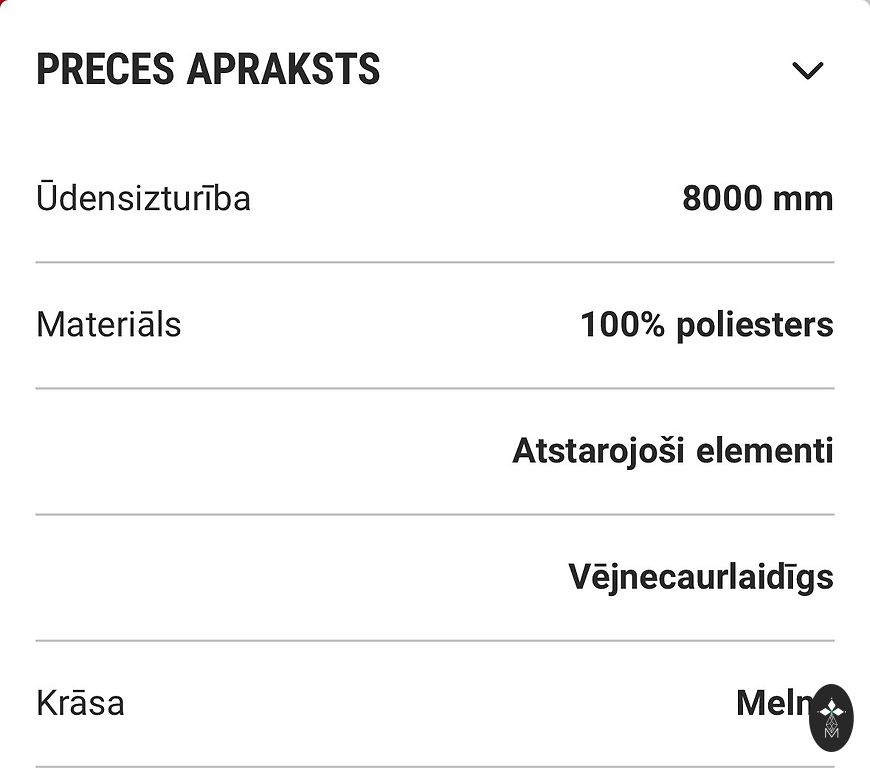
Task: Click the divider under Atstarojoši elementi
Action: pos(435,514)
